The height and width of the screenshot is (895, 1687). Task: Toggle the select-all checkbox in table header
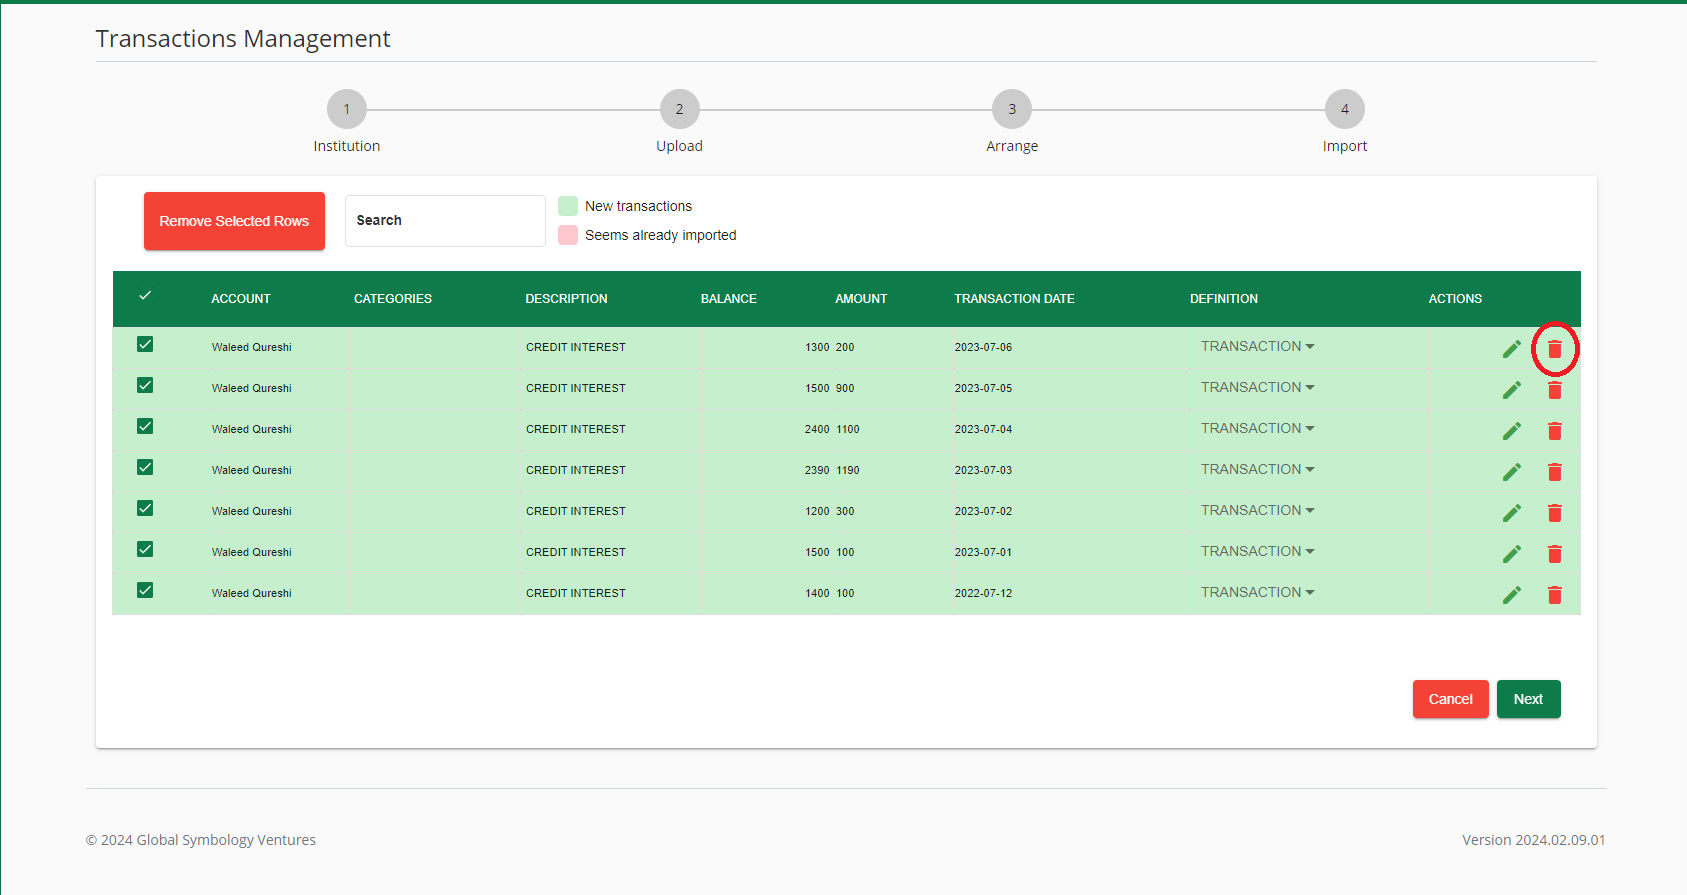[145, 296]
